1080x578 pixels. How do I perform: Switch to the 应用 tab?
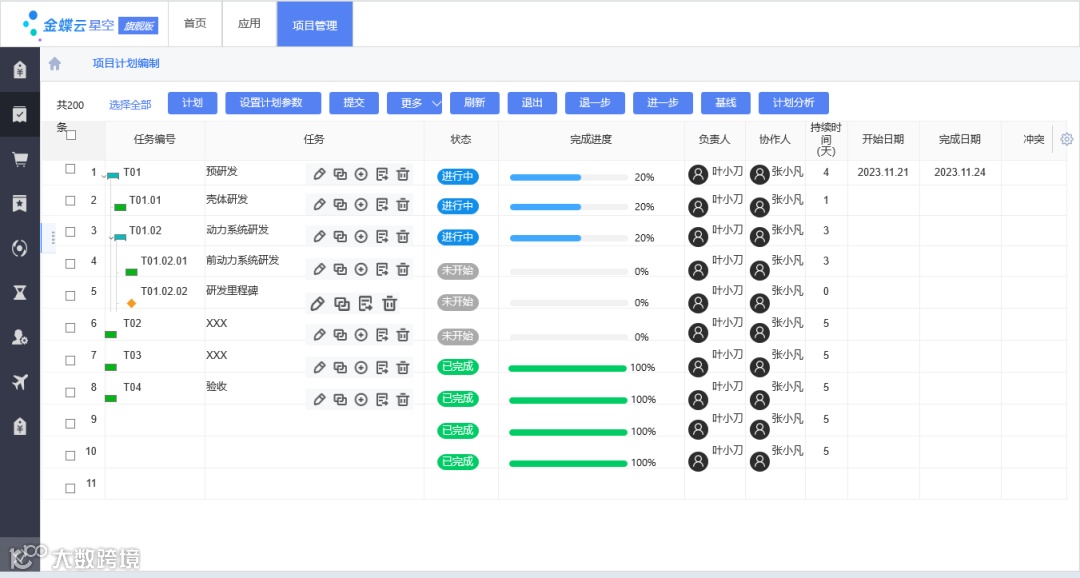coord(249,23)
